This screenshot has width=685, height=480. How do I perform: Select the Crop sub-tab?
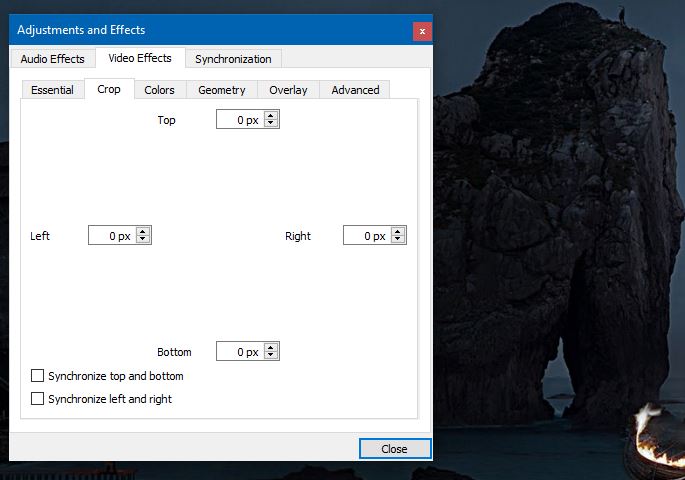[109, 89]
